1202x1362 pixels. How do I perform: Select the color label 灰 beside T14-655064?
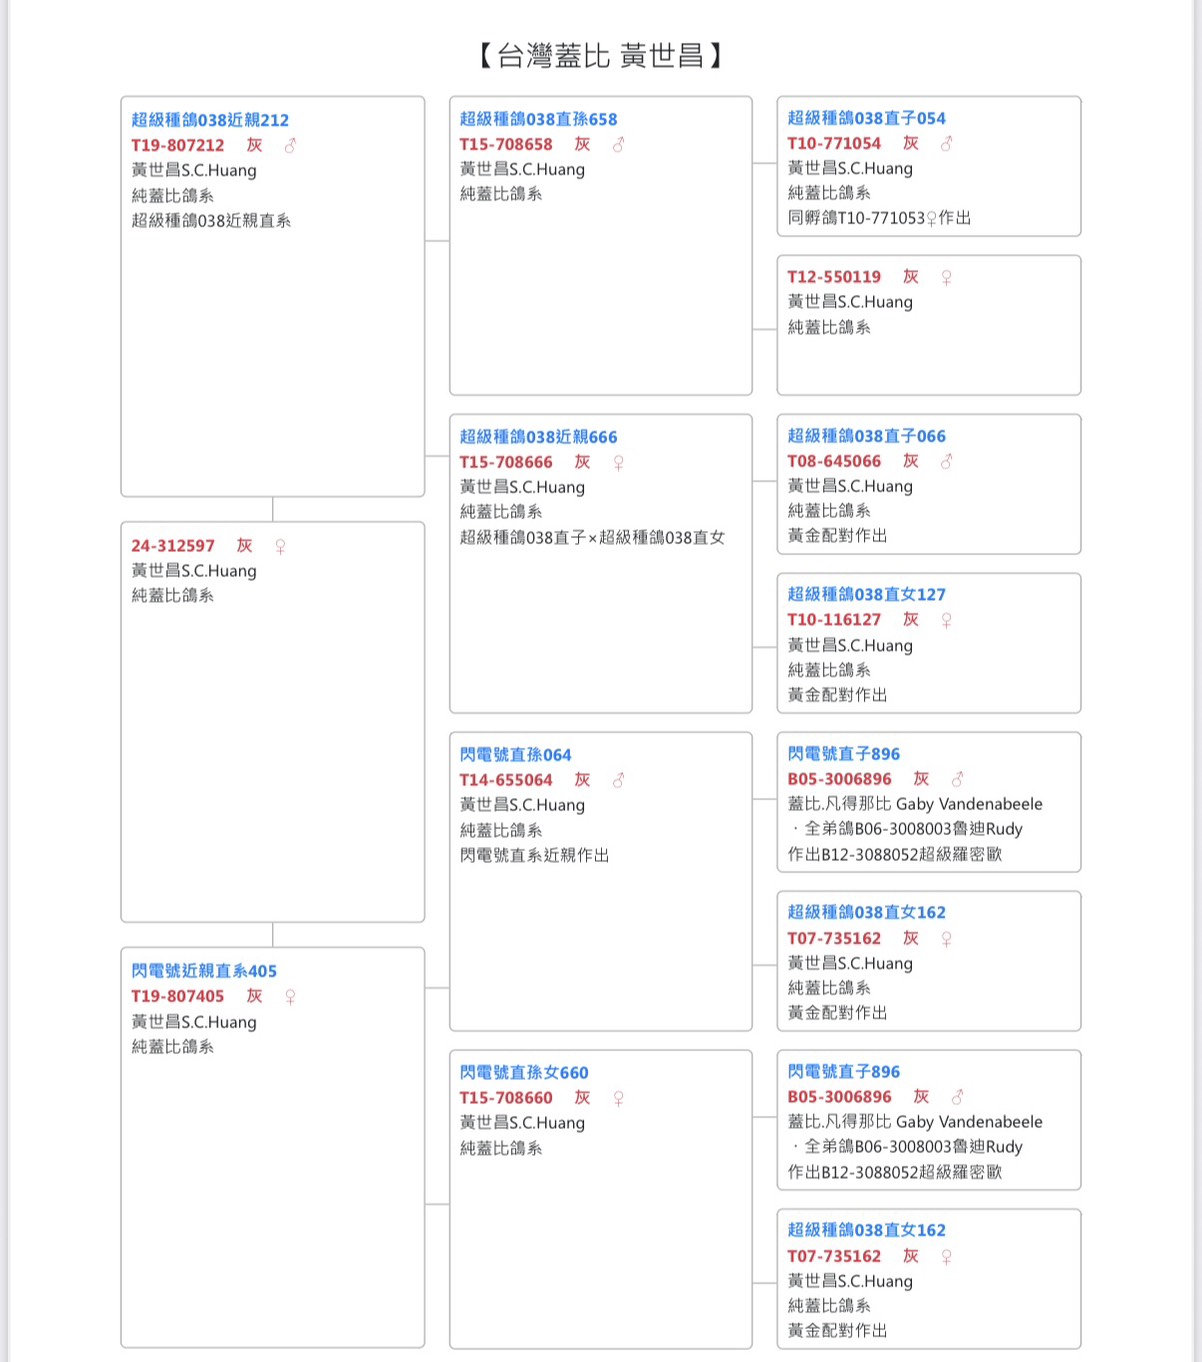582,780
